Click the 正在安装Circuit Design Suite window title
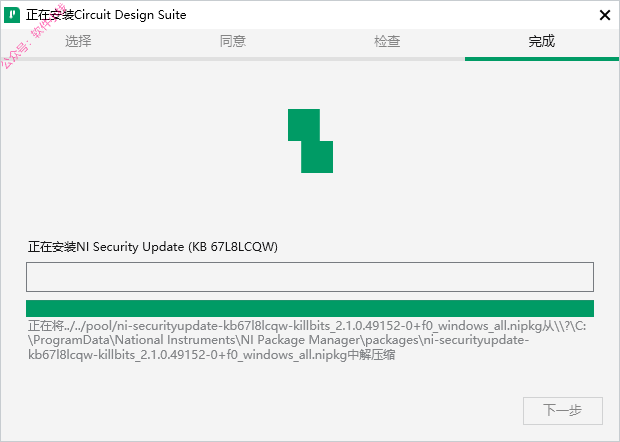This screenshot has height=442, width=620. [106, 15]
